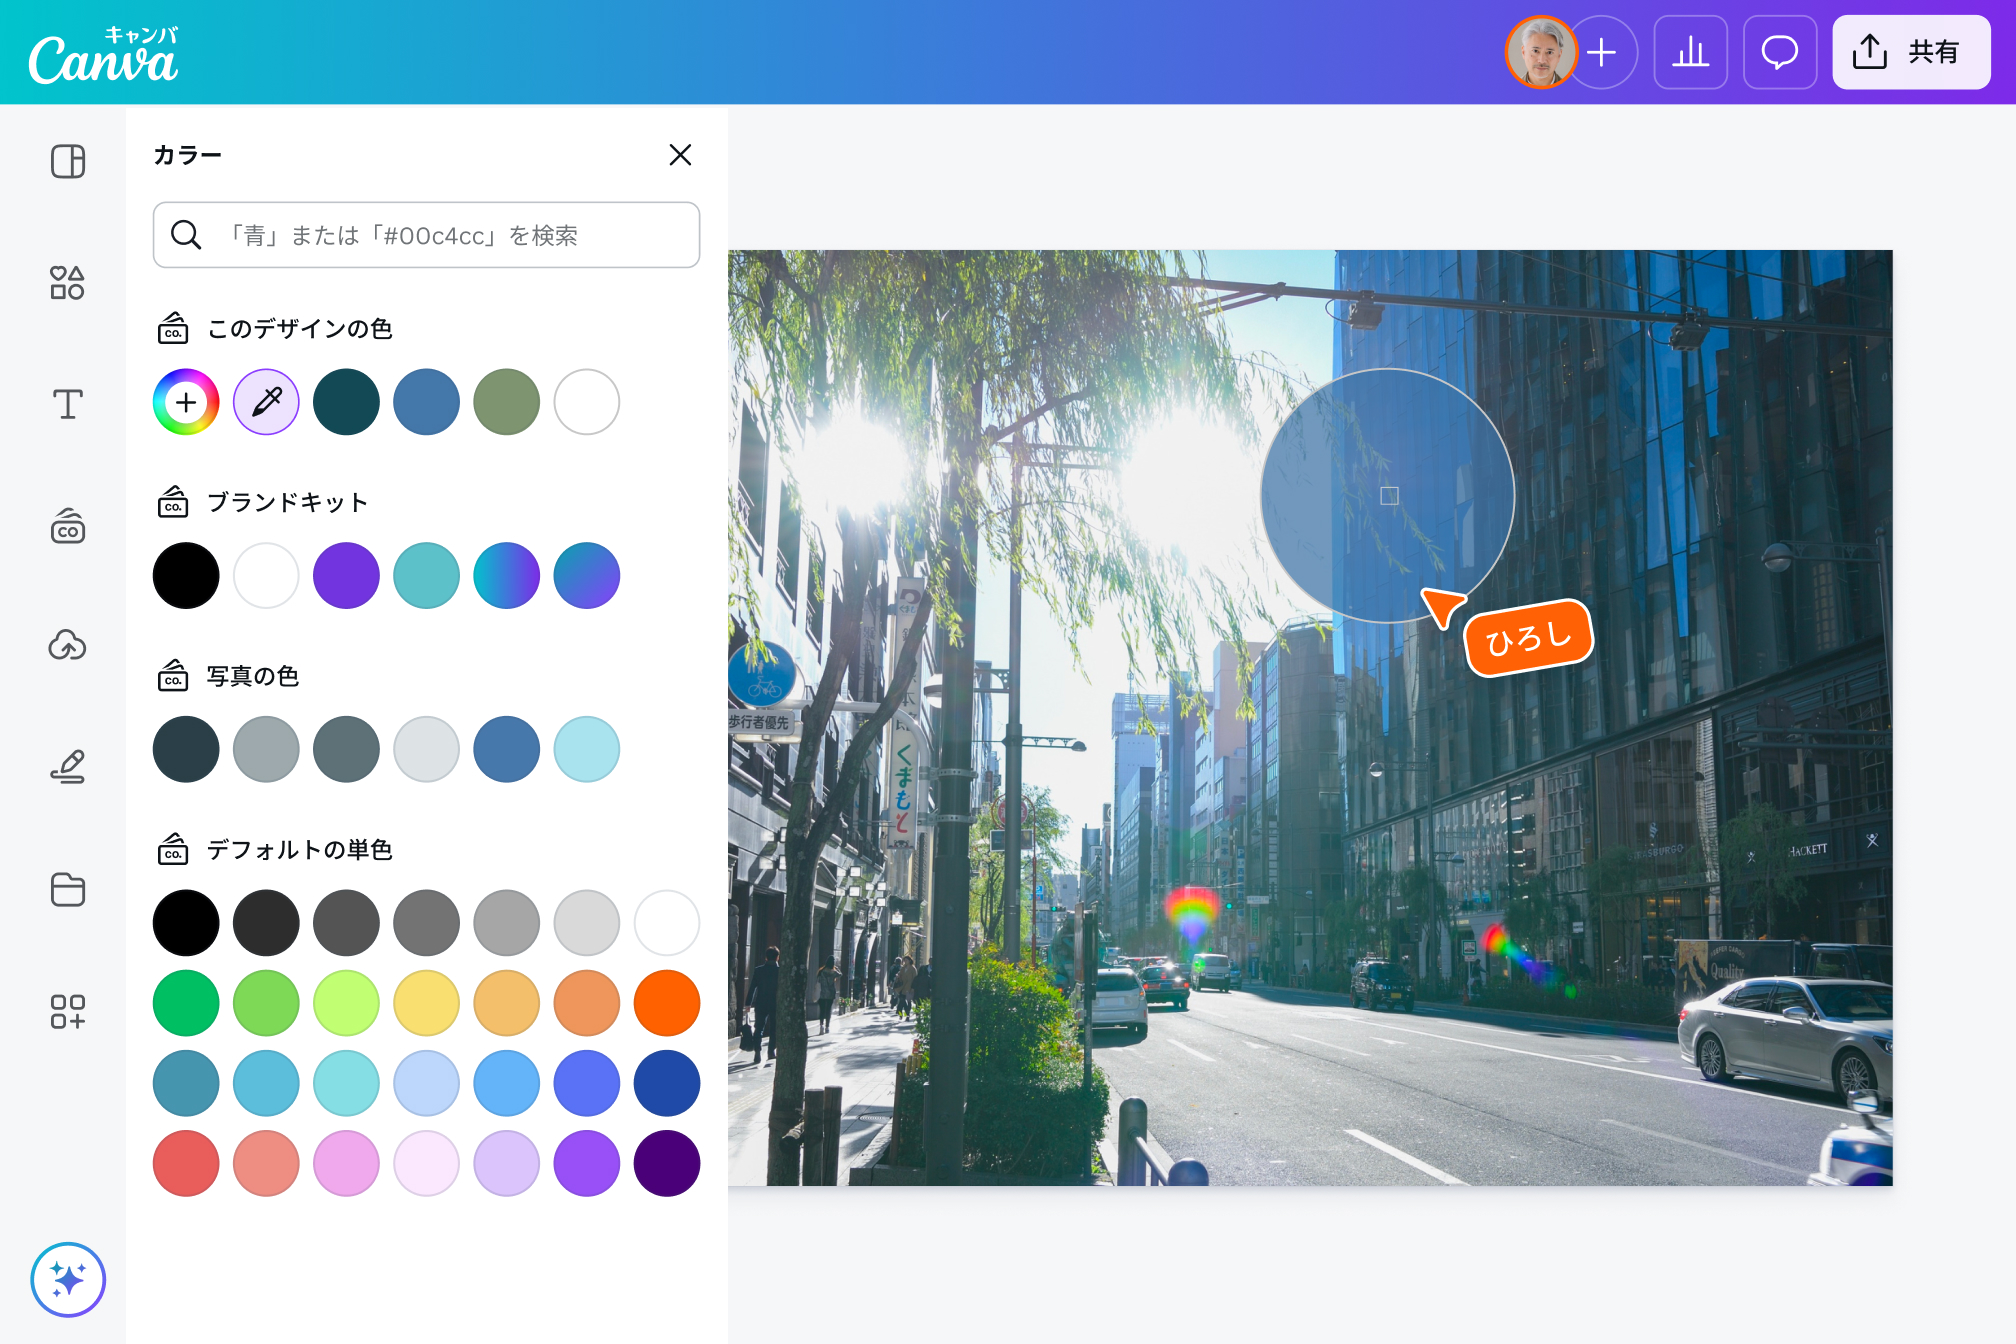
Task: Apply the bright orange default swatch
Action: [666, 1003]
